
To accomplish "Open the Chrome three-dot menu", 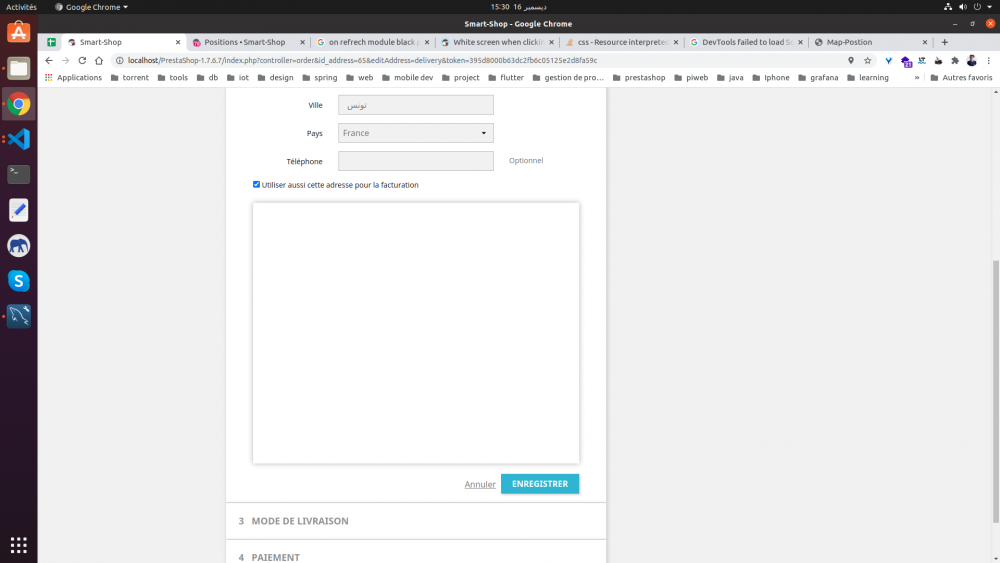I will 989,61.
